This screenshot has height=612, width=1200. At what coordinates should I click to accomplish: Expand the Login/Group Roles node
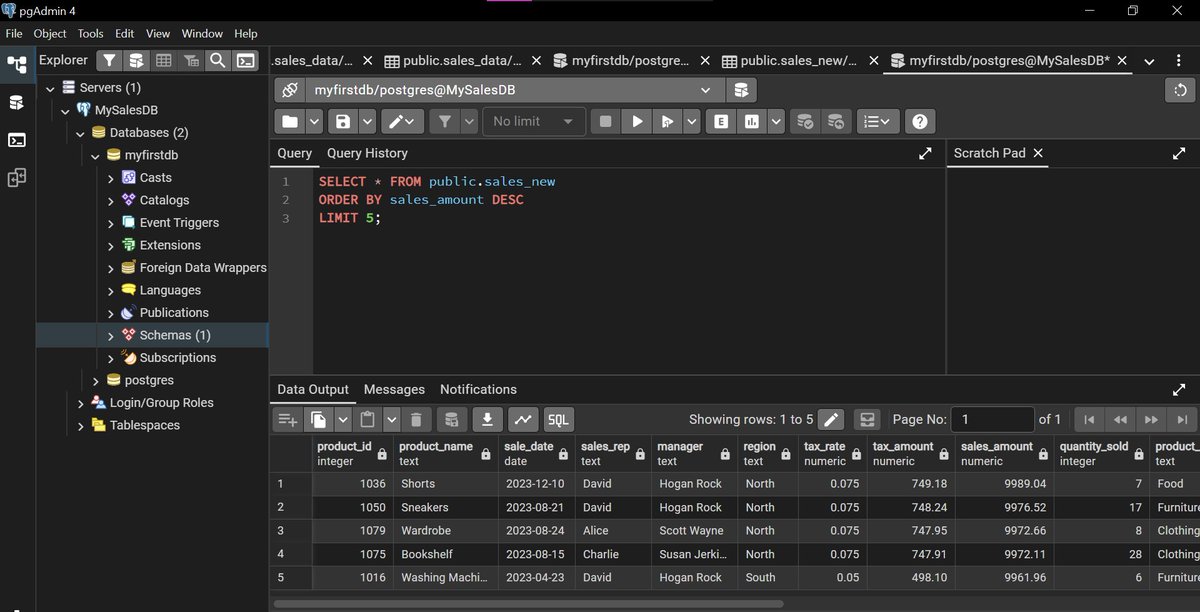(81, 403)
